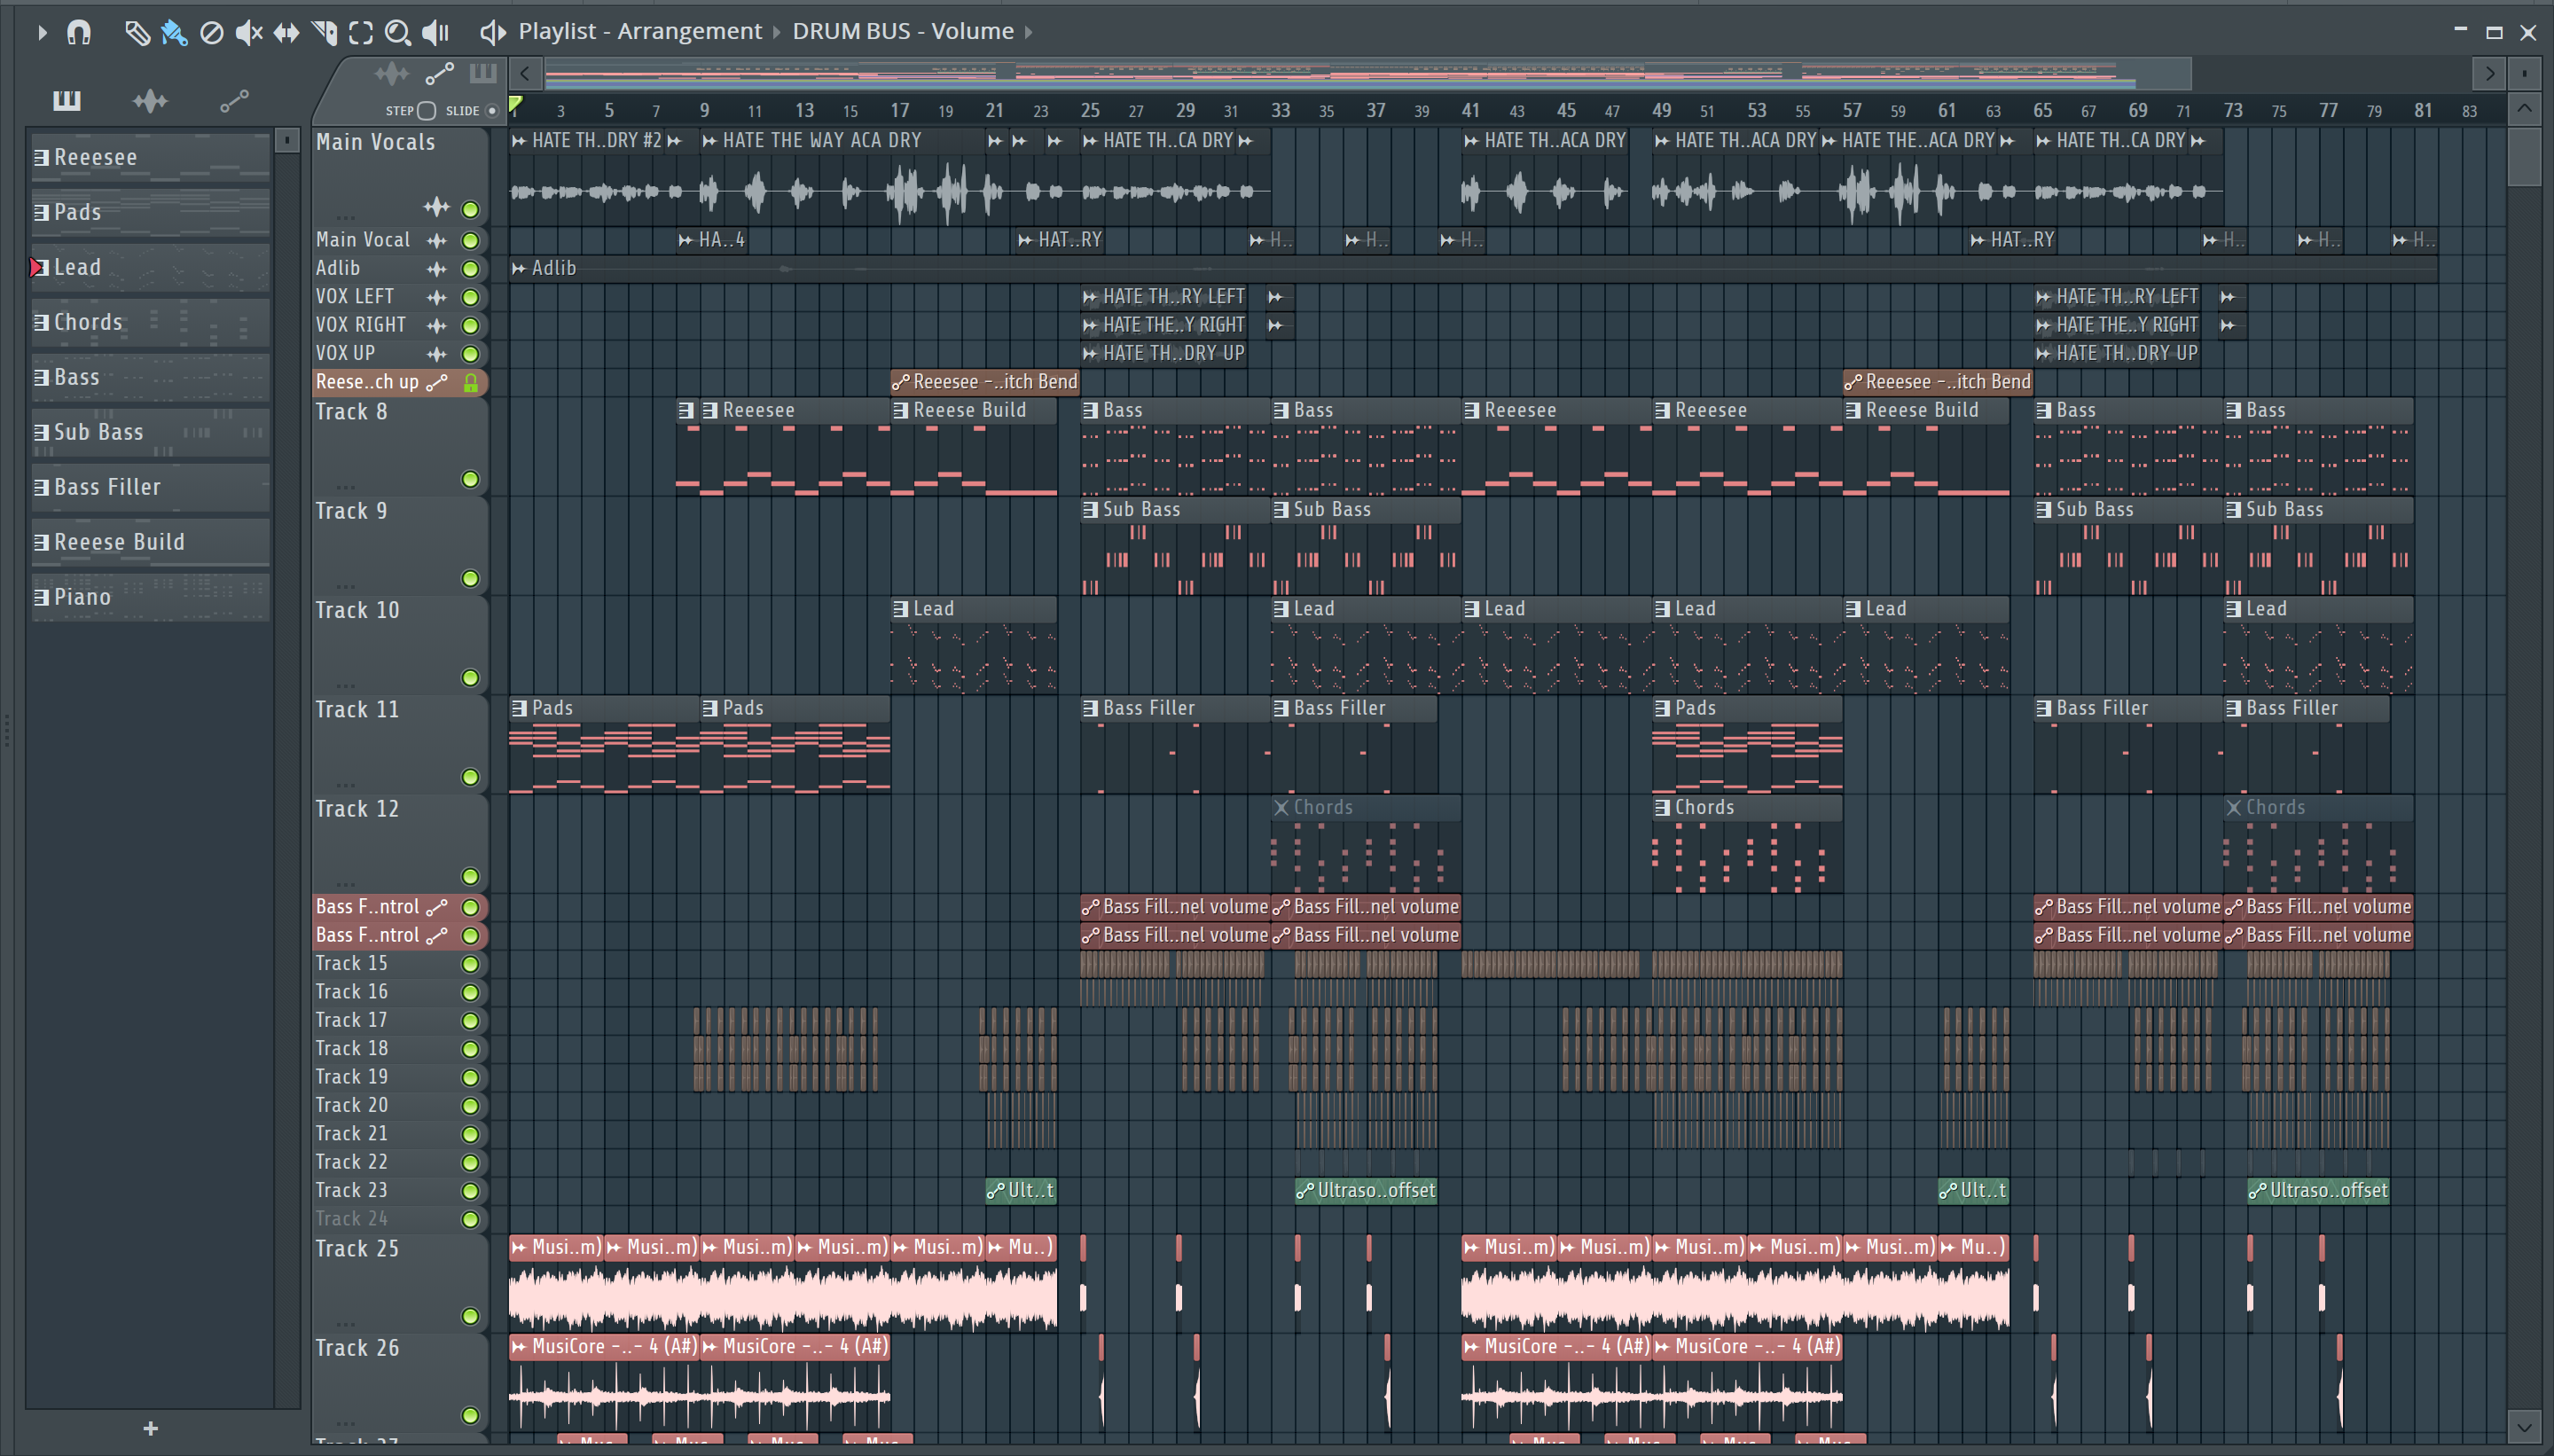Click bar 41 on the timeline ruler
This screenshot has width=2554, height=1456.
(1469, 110)
